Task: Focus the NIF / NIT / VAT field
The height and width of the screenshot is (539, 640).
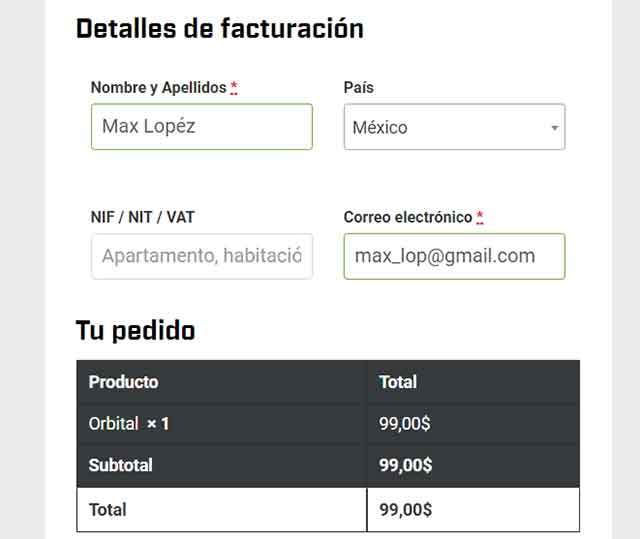Action: click(201, 256)
